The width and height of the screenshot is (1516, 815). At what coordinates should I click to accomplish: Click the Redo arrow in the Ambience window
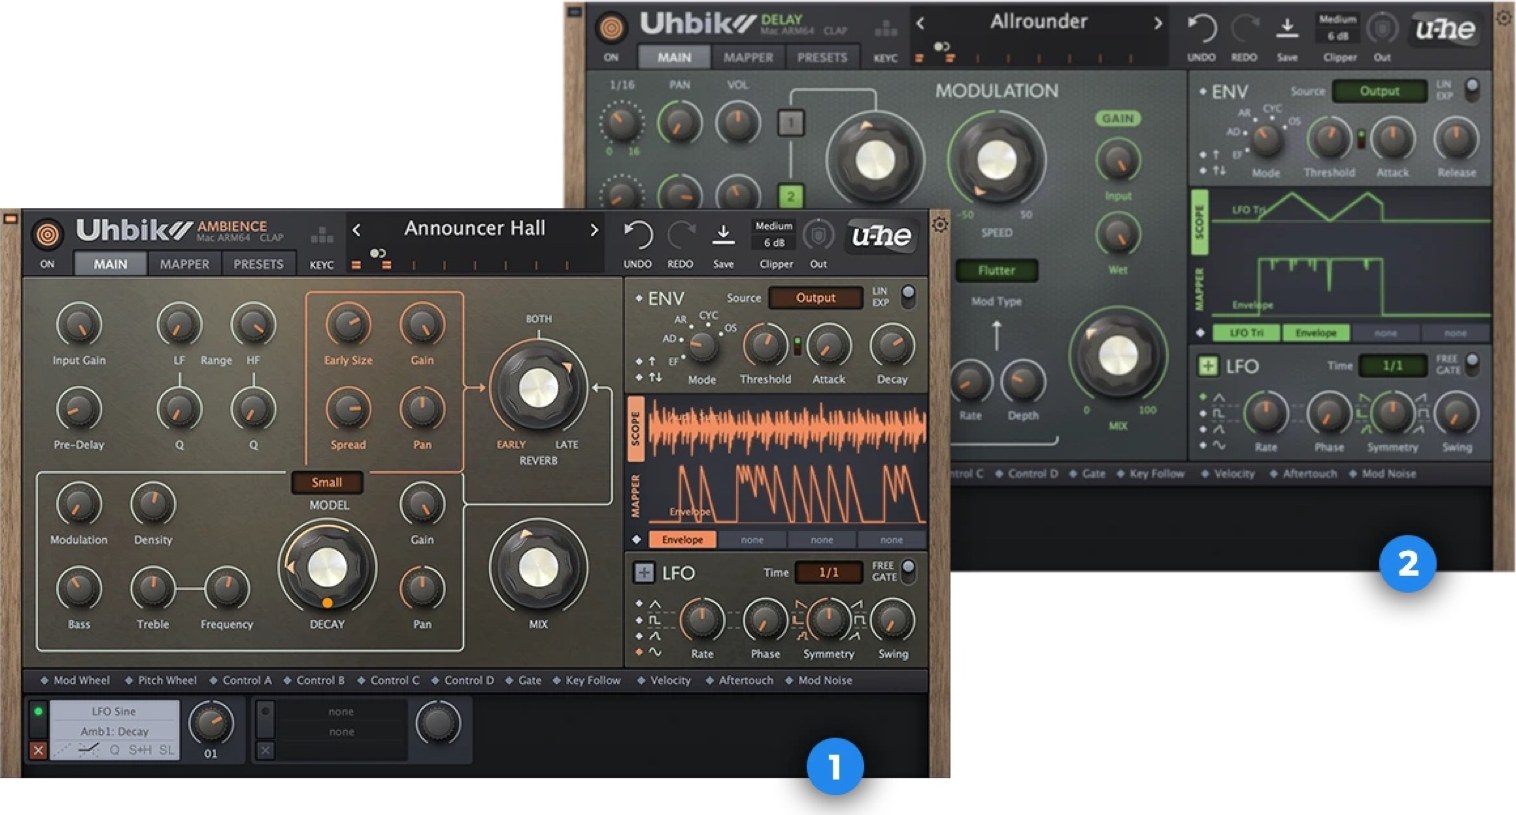point(681,236)
